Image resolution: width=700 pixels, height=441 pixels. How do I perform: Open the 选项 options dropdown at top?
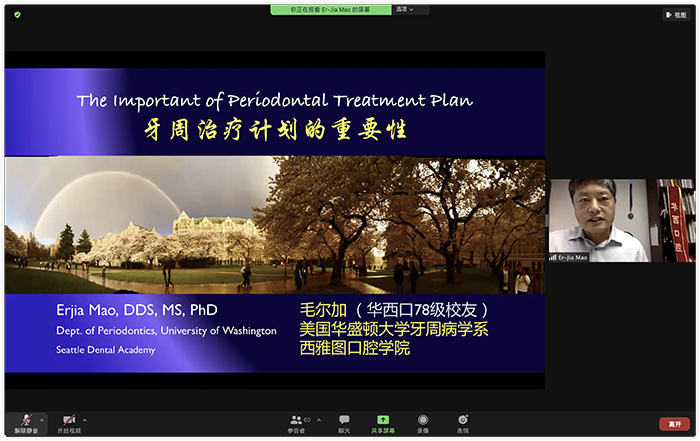(x=405, y=9)
